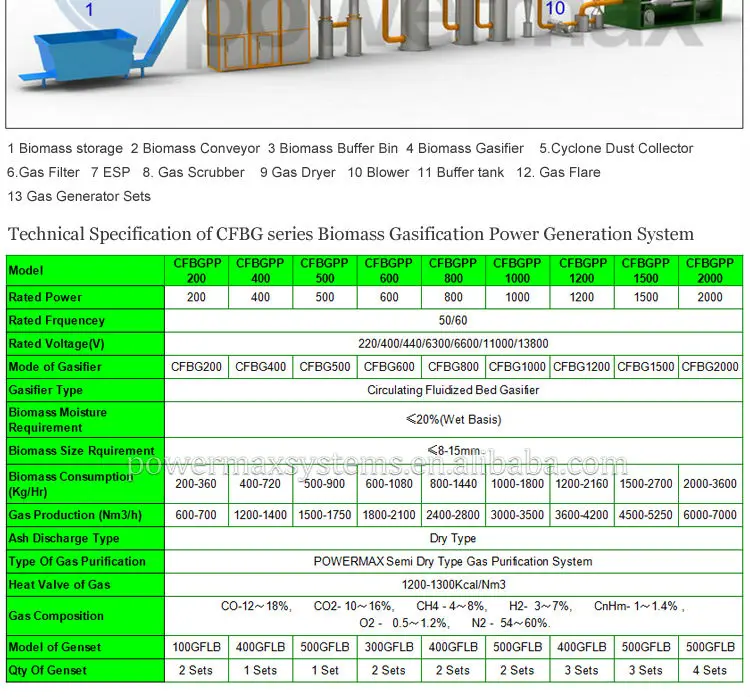Click the "50/60" frequency value

click(x=453, y=321)
